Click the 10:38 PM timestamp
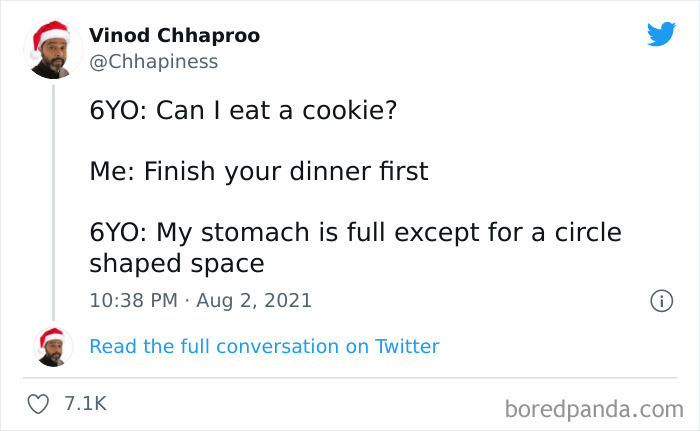The height and width of the screenshot is (431, 700). pyautogui.click(x=131, y=300)
